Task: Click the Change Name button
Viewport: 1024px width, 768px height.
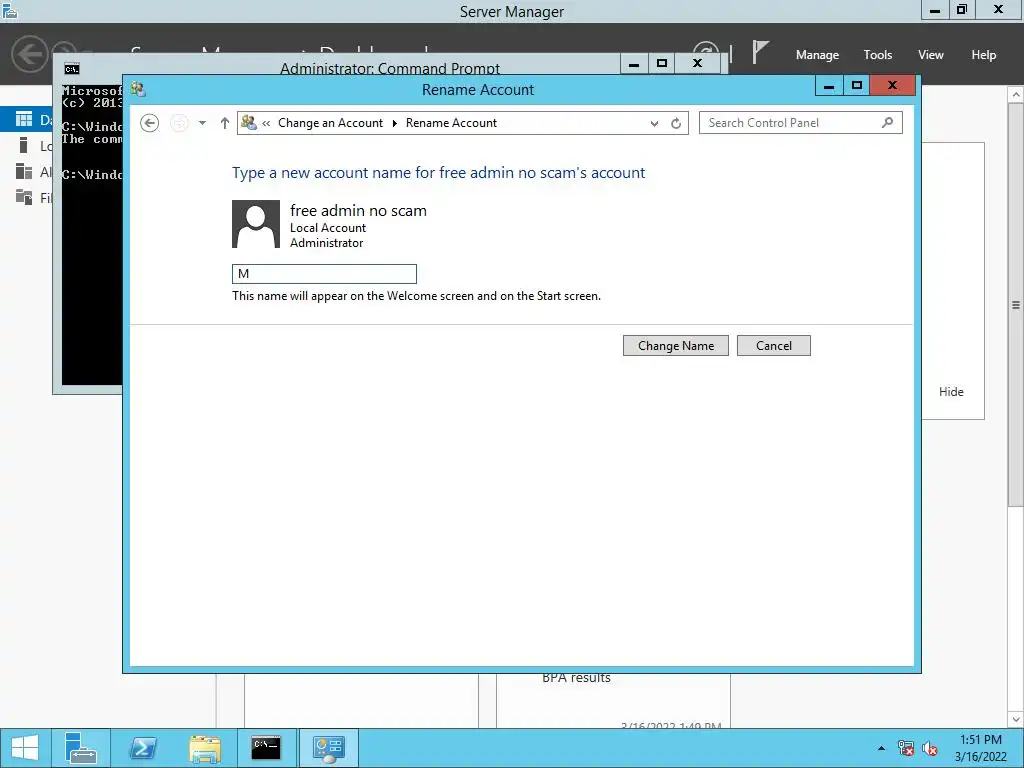Action: pyautogui.click(x=675, y=345)
